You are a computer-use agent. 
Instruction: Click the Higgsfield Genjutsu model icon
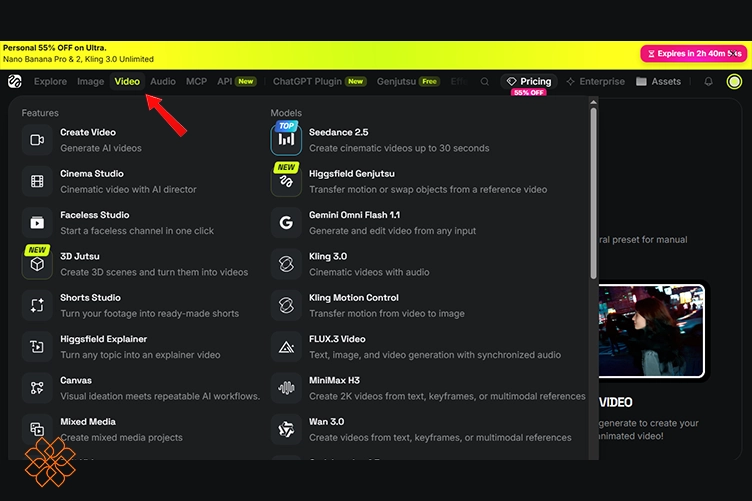click(x=286, y=181)
